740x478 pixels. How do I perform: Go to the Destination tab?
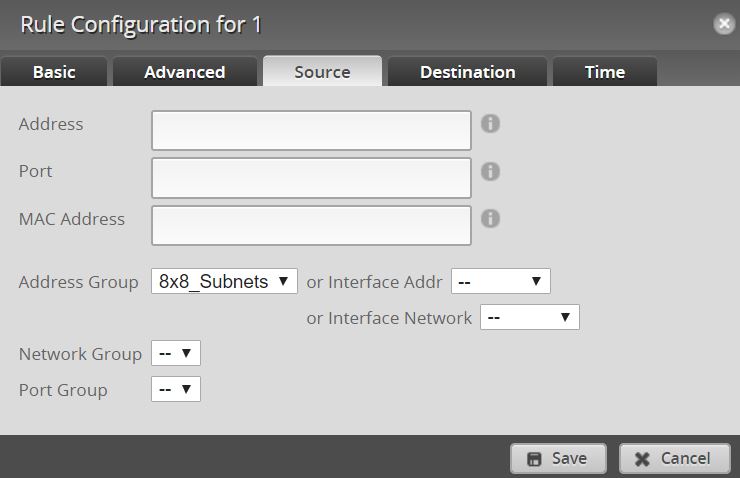click(467, 72)
